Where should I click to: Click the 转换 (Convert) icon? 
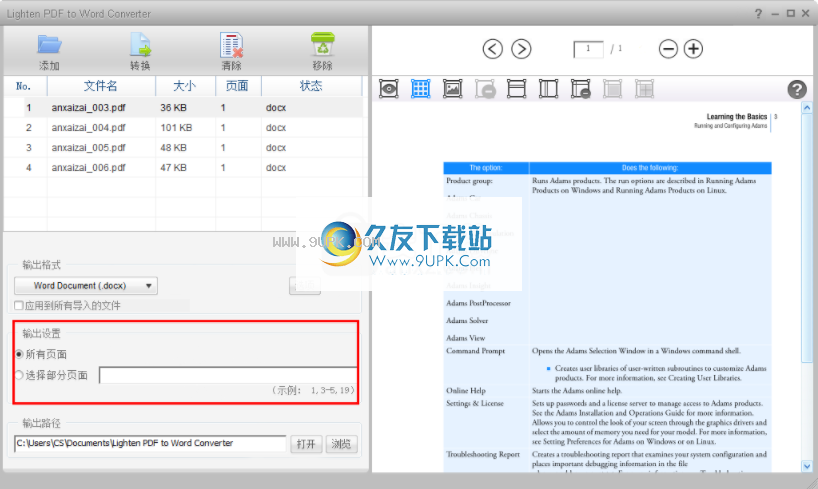coord(140,45)
